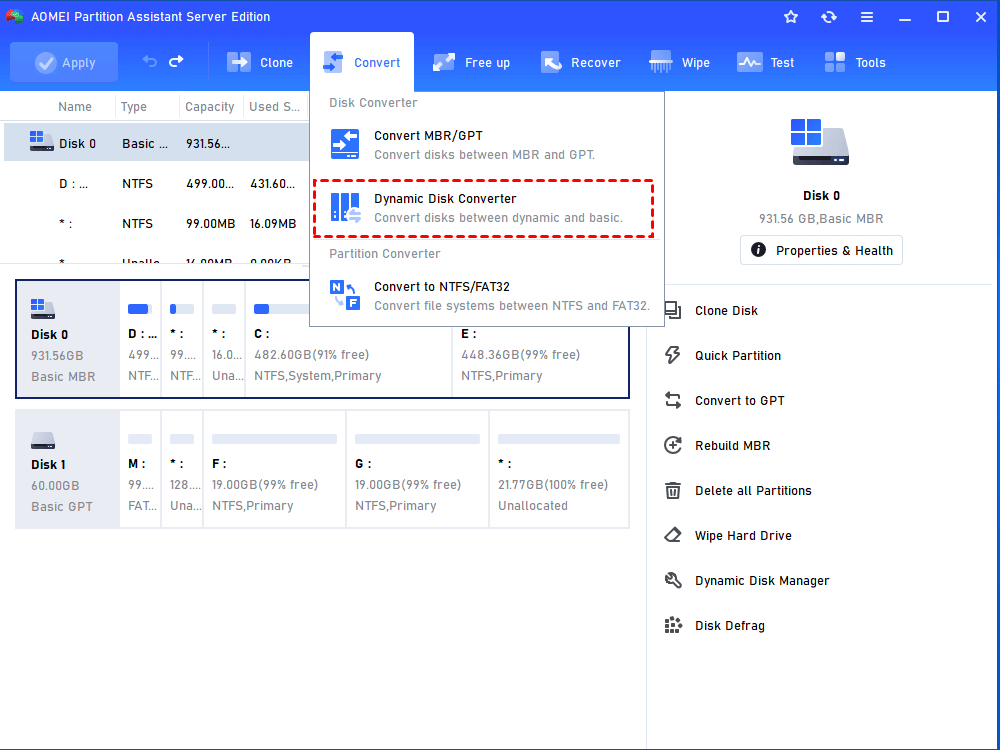The image size is (1000, 750).
Task: Click Delete all Partitions option
Action: pos(753,490)
